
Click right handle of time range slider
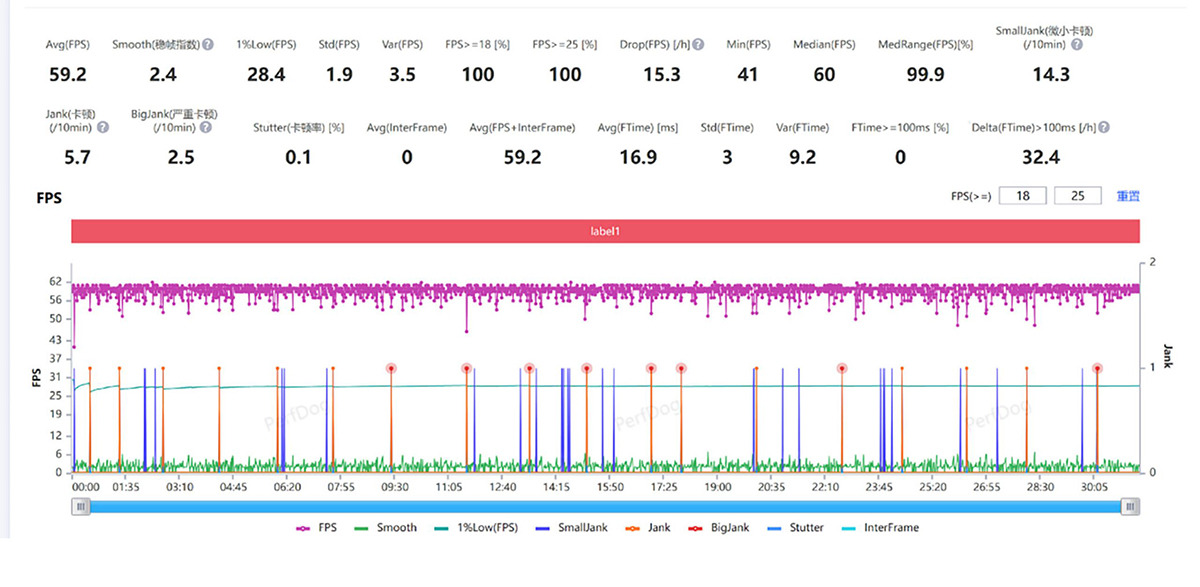click(1130, 507)
